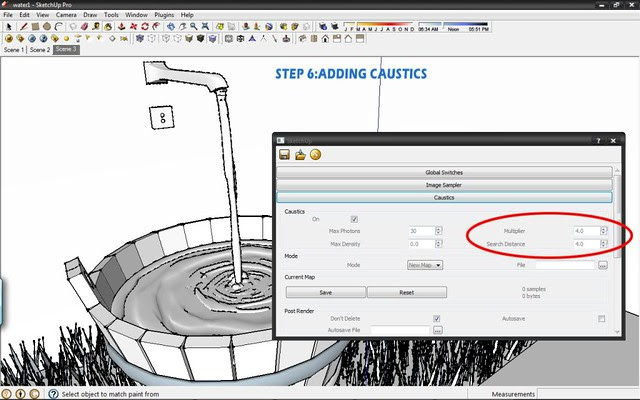Click the Measurements box
This screenshot has width=640, height=400.
pyautogui.click(x=588, y=394)
